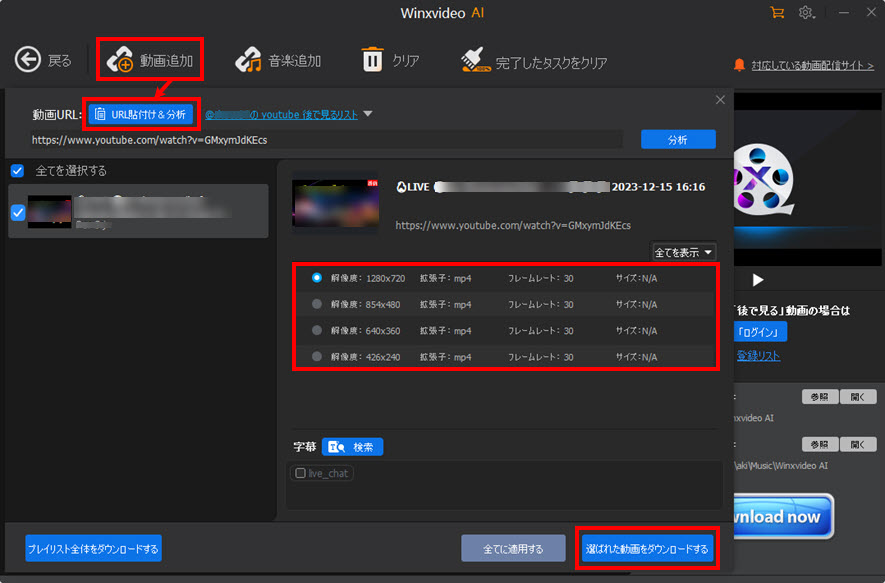The image size is (885, 583).
Task: Select resolution 854x480 radio button
Action: click(317, 304)
